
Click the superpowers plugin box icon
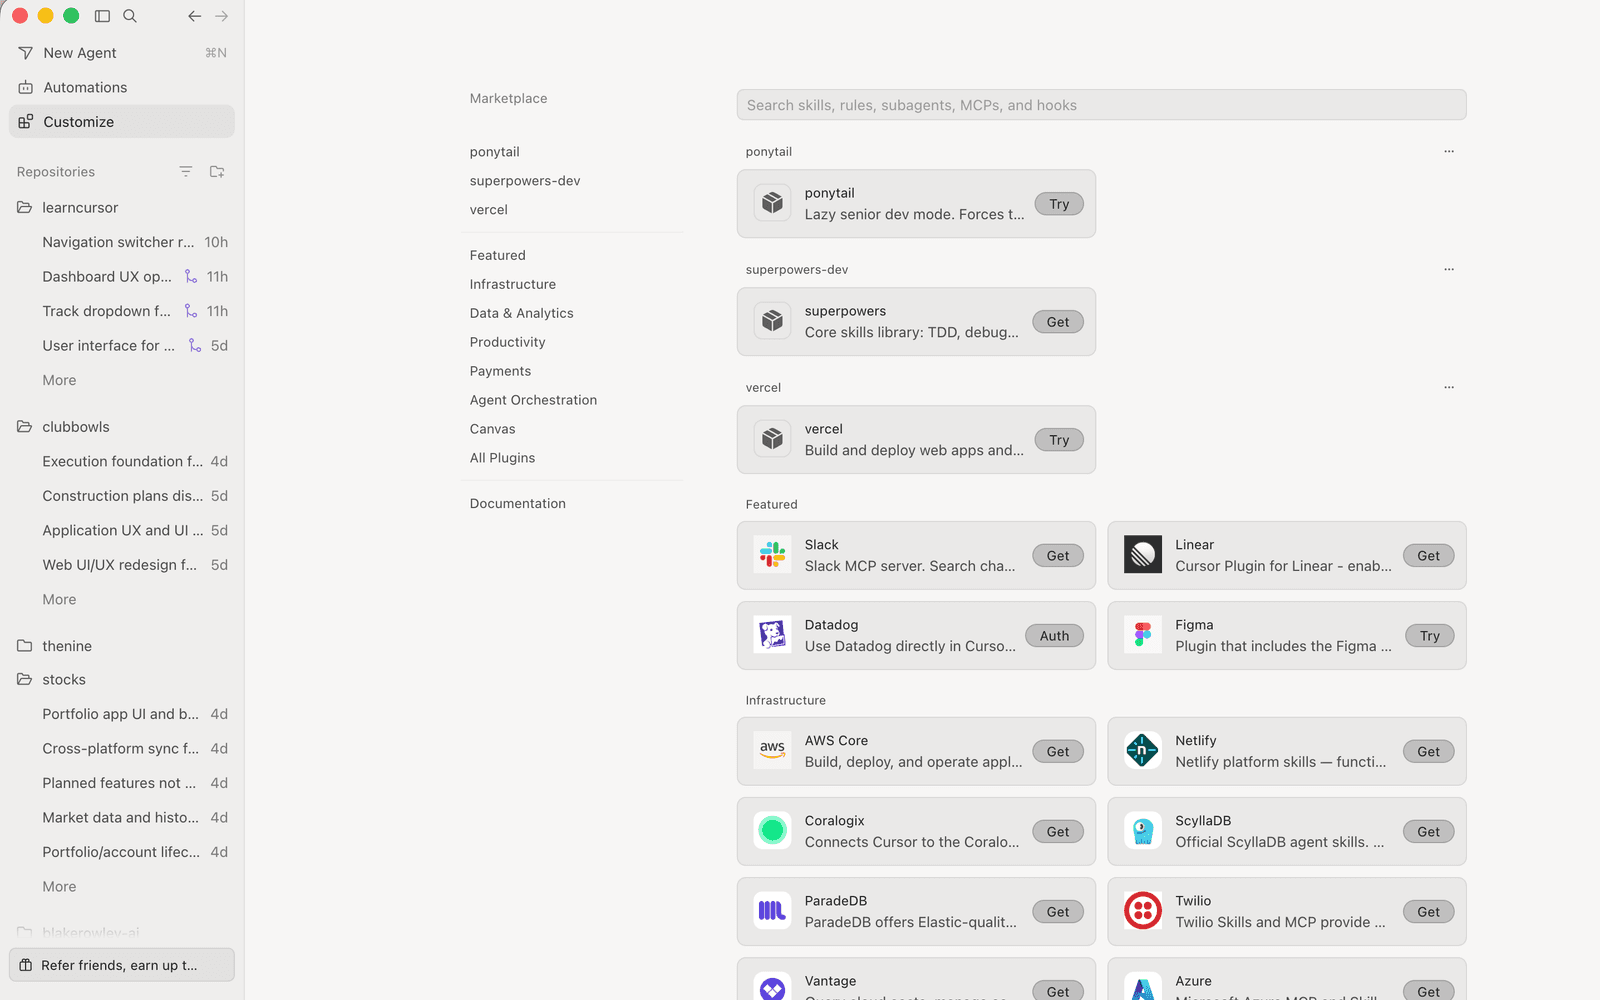(x=772, y=321)
